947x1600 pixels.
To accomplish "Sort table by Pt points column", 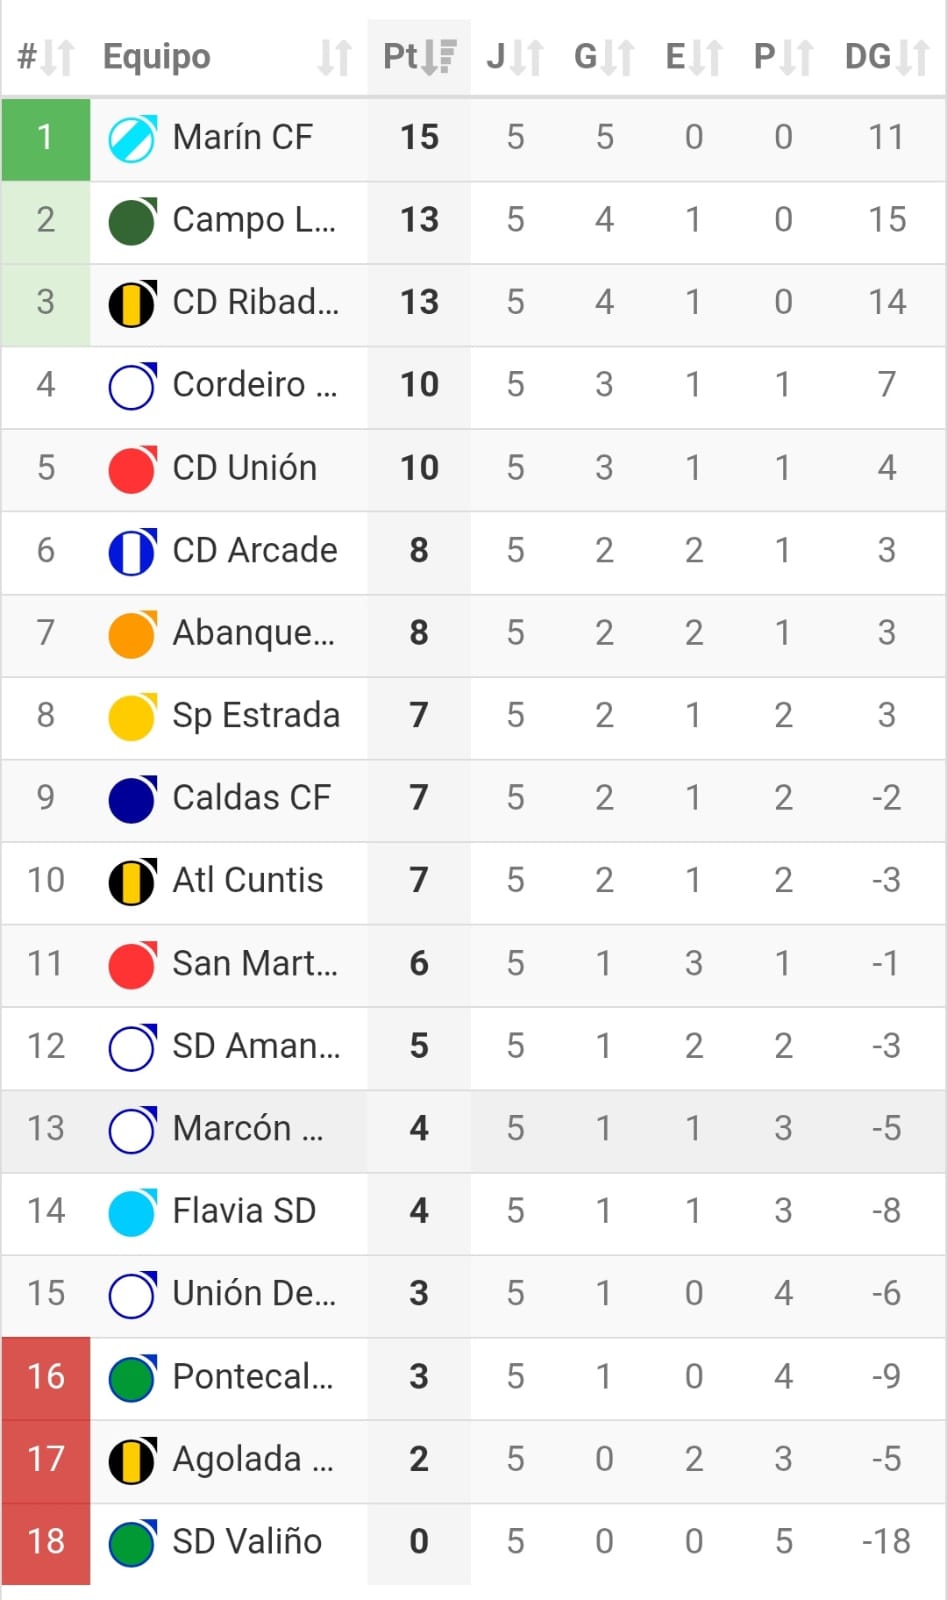I will tap(419, 57).
